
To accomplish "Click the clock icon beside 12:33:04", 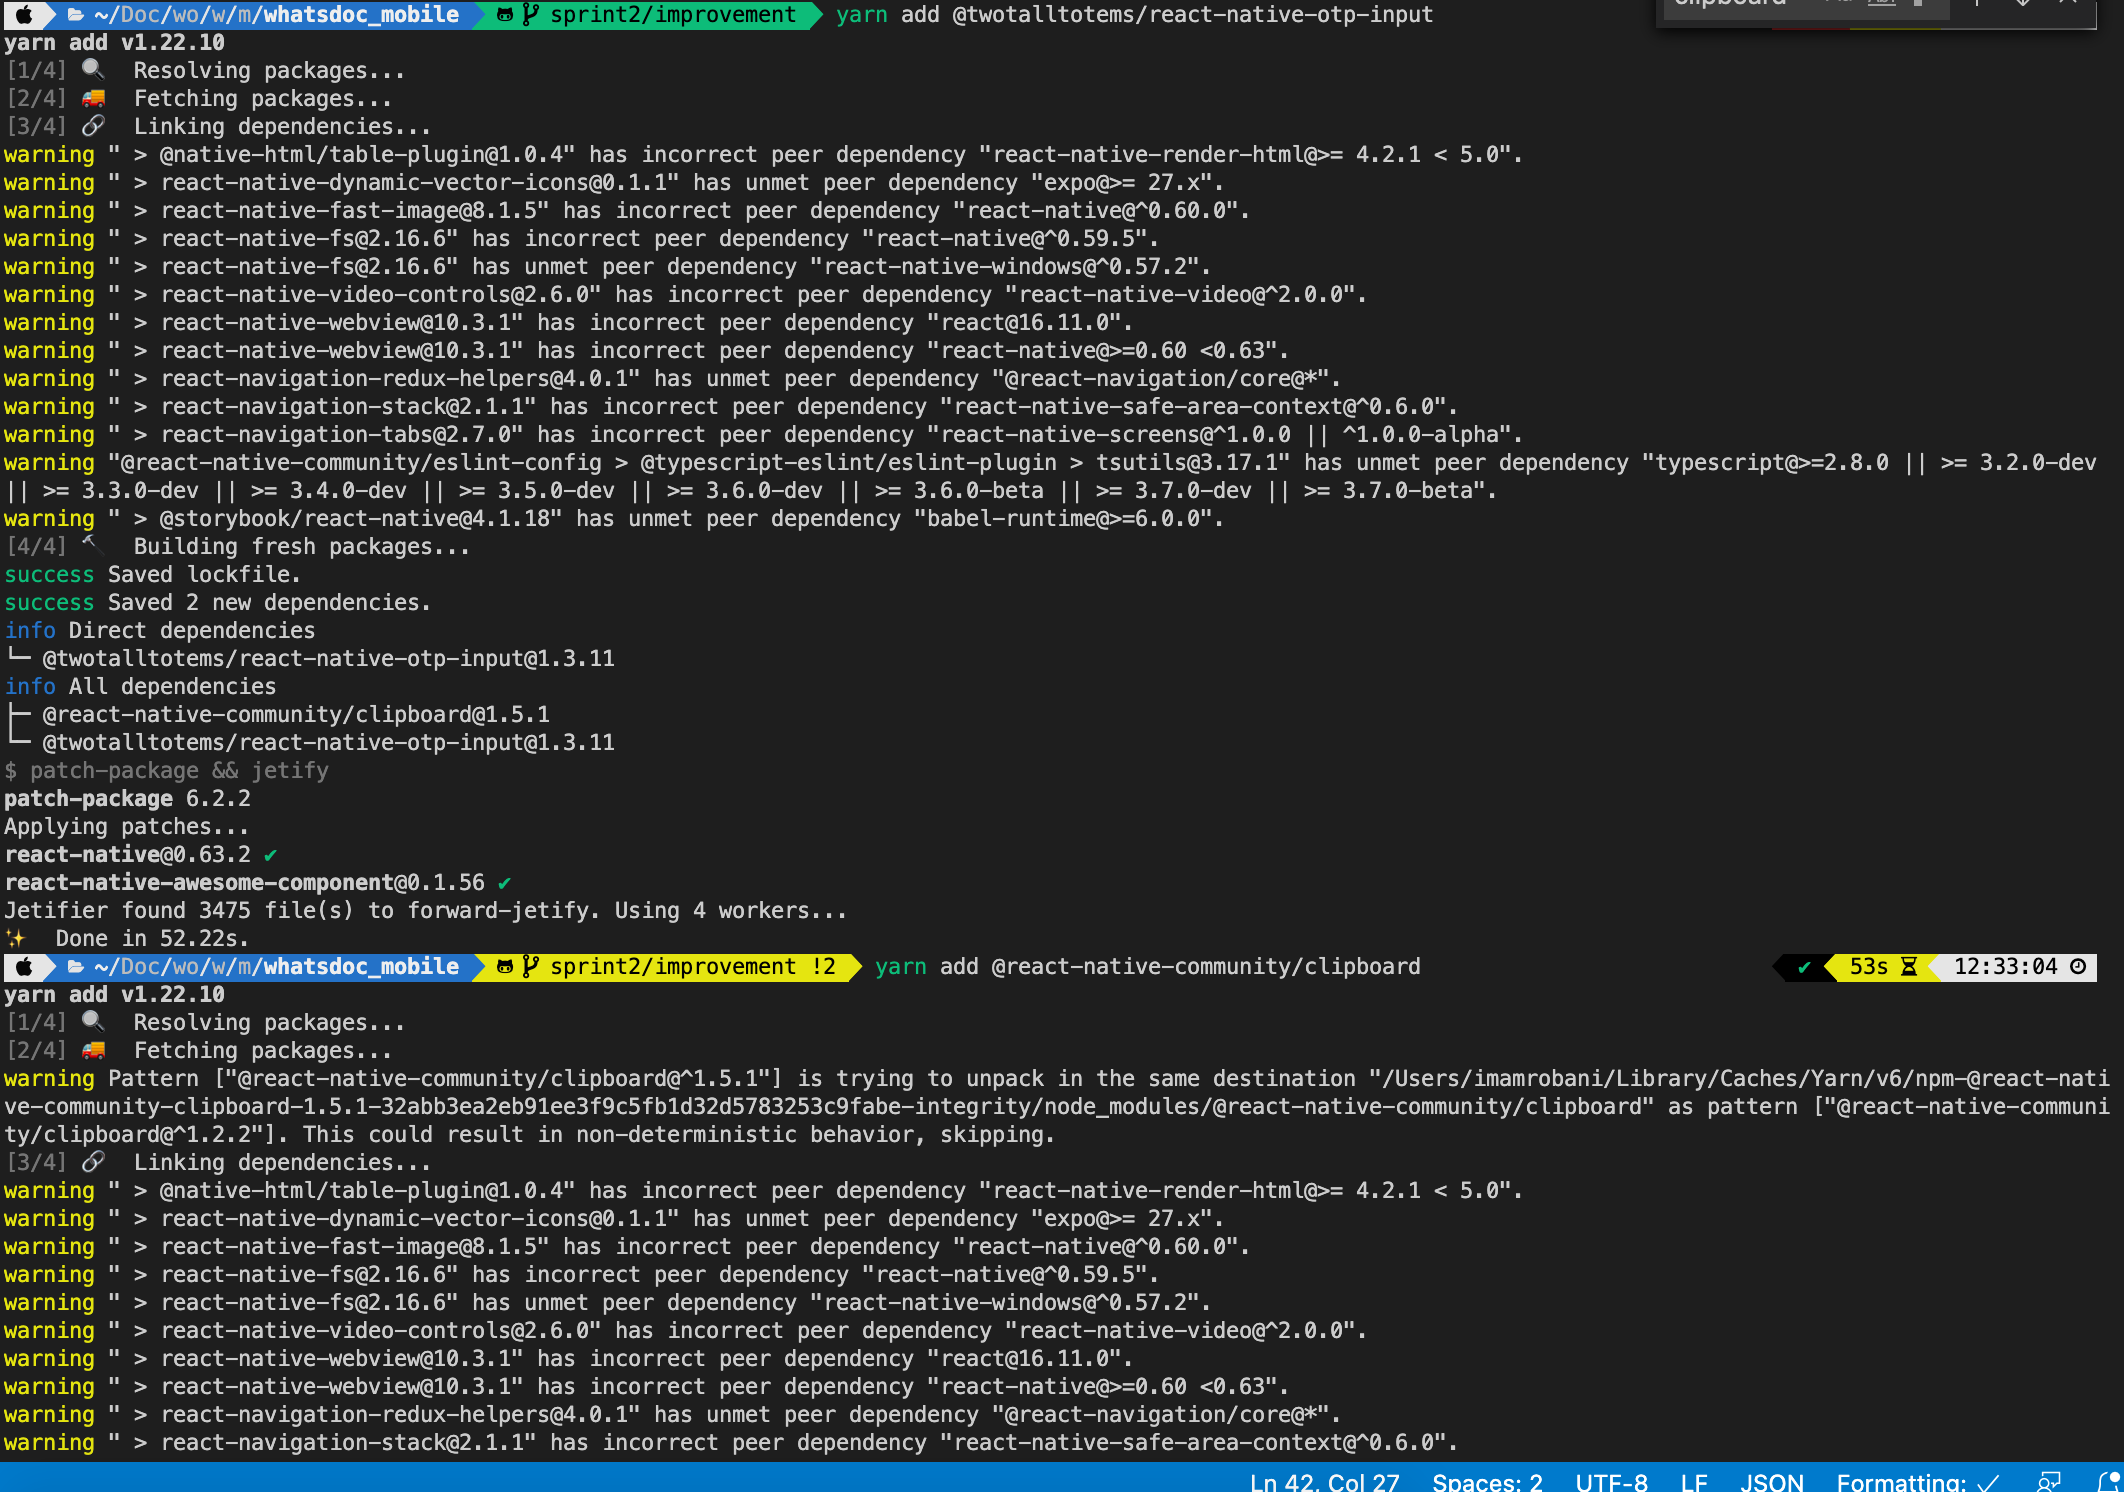I will tap(2078, 967).
